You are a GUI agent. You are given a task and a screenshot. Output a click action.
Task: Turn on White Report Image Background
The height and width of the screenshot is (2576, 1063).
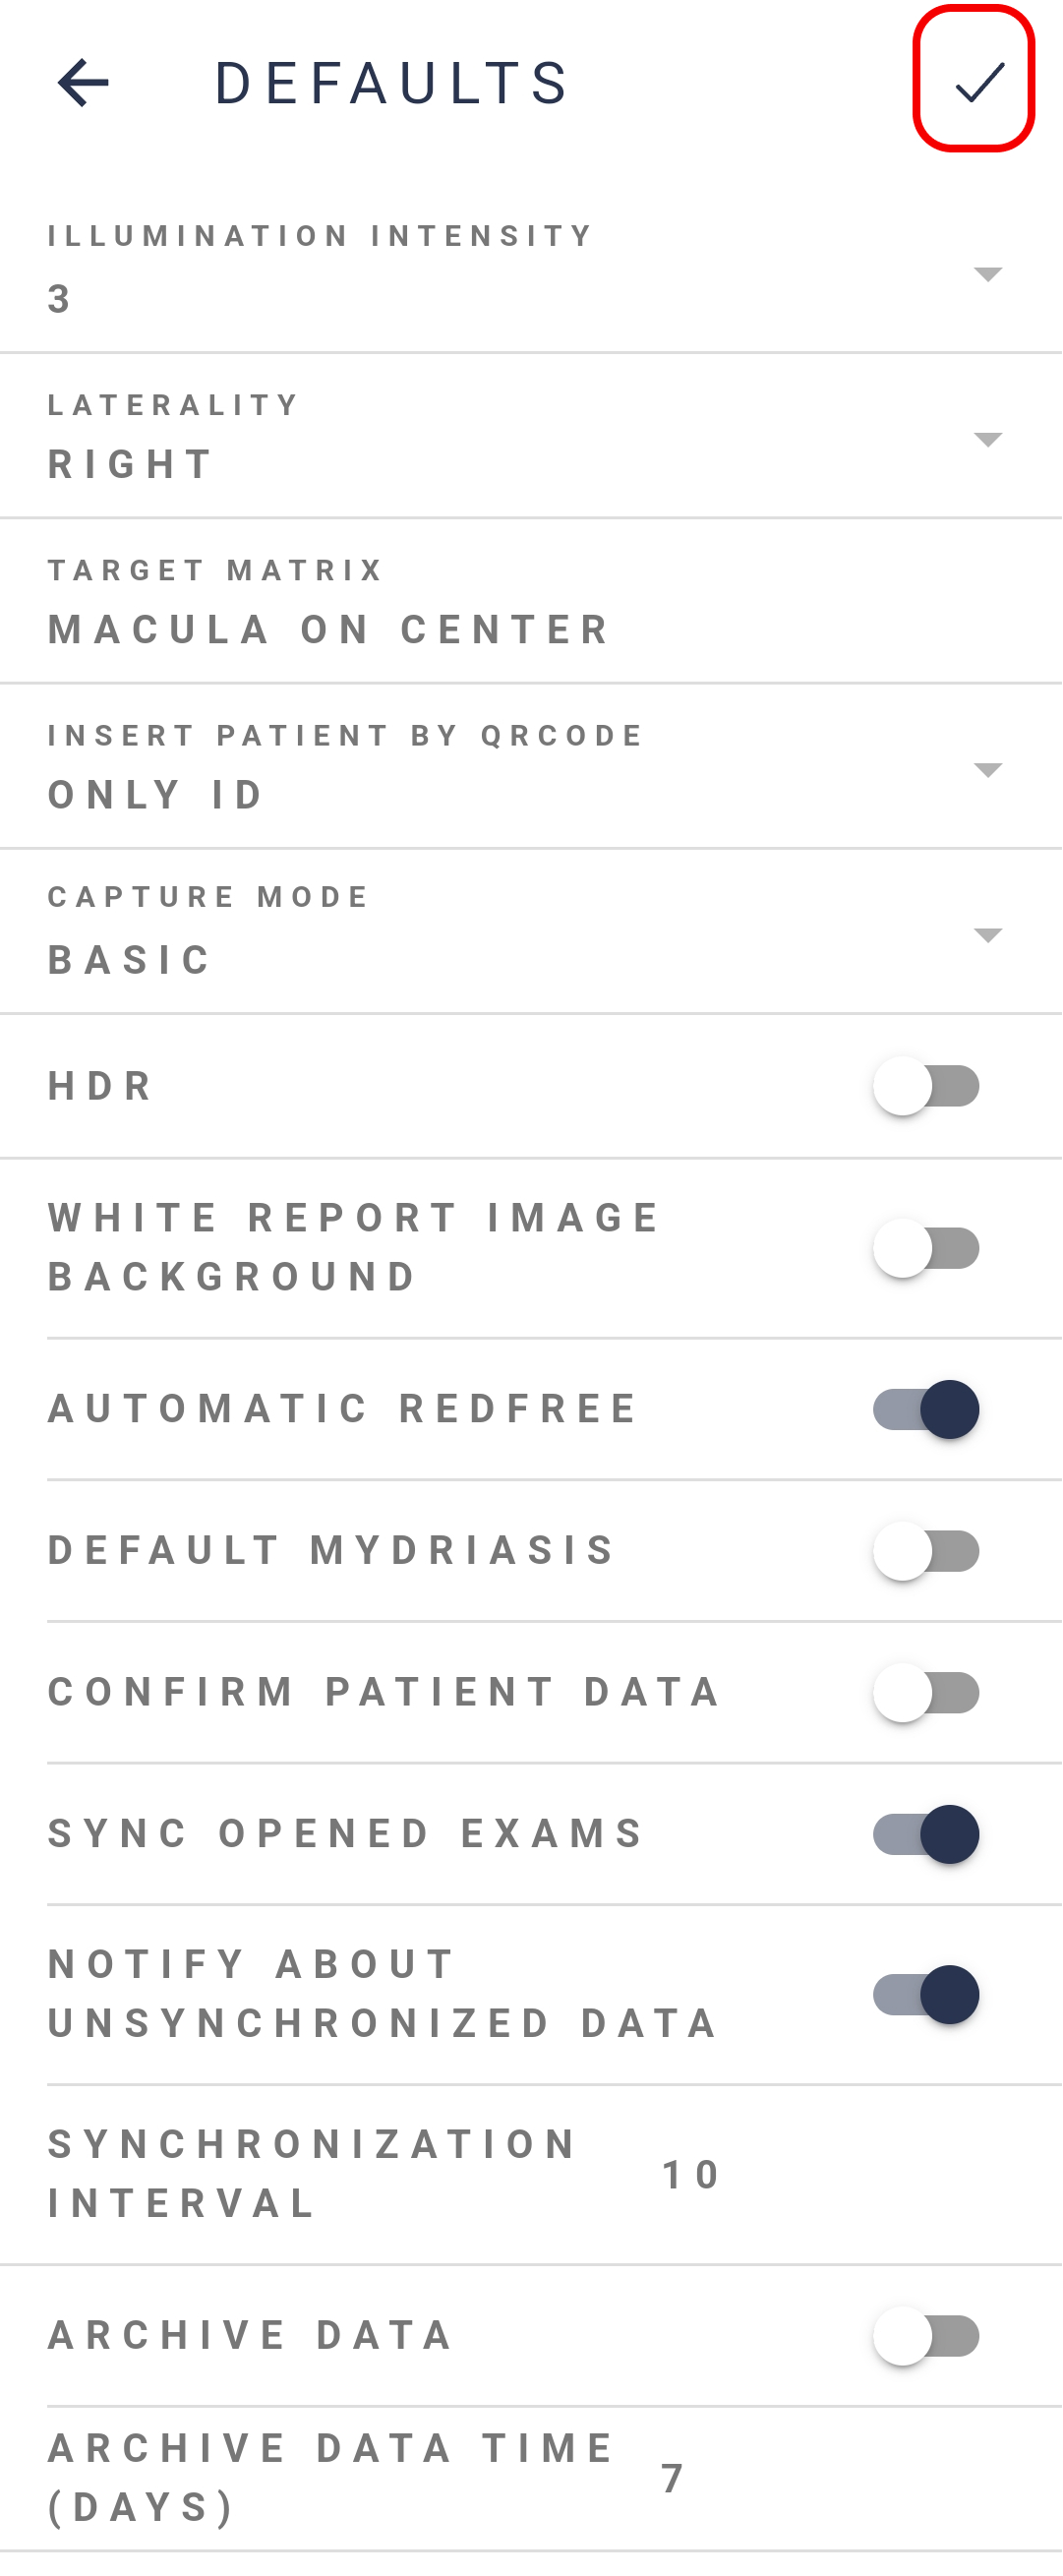[926, 1248]
